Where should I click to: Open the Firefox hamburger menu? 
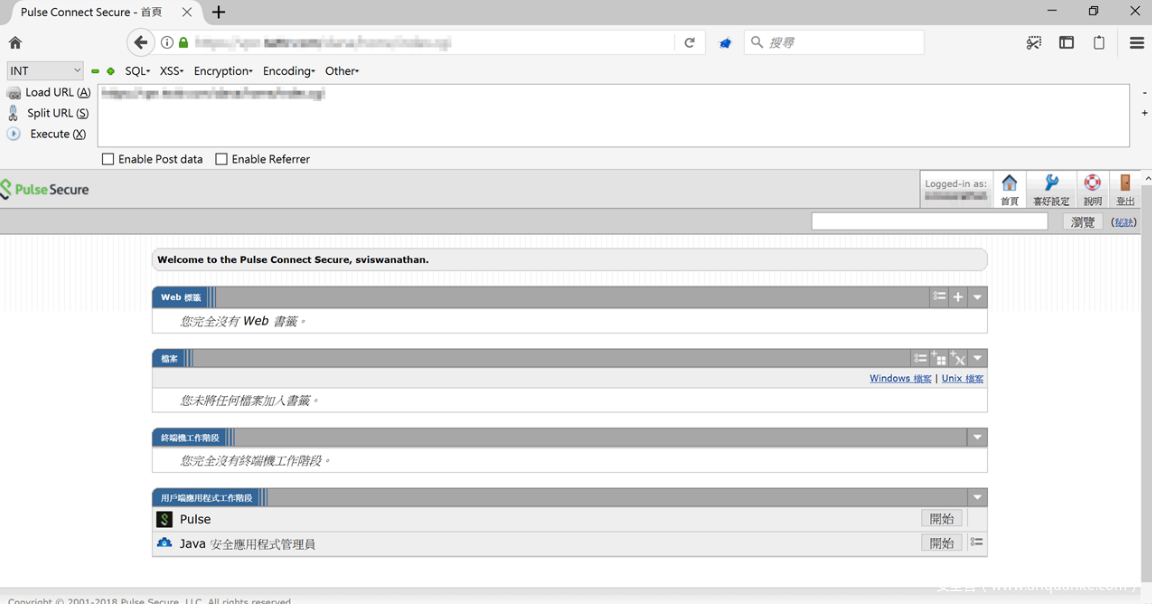[x=1137, y=43]
